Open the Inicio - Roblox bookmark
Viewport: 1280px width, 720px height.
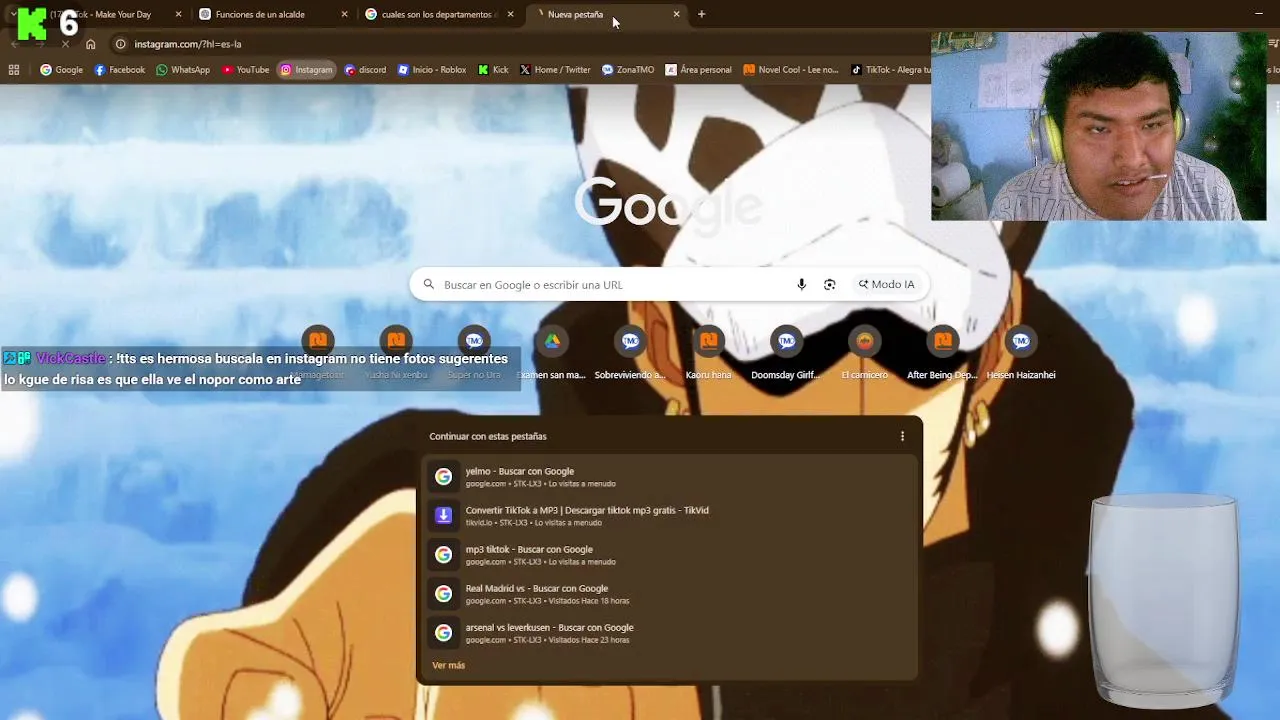(432, 70)
